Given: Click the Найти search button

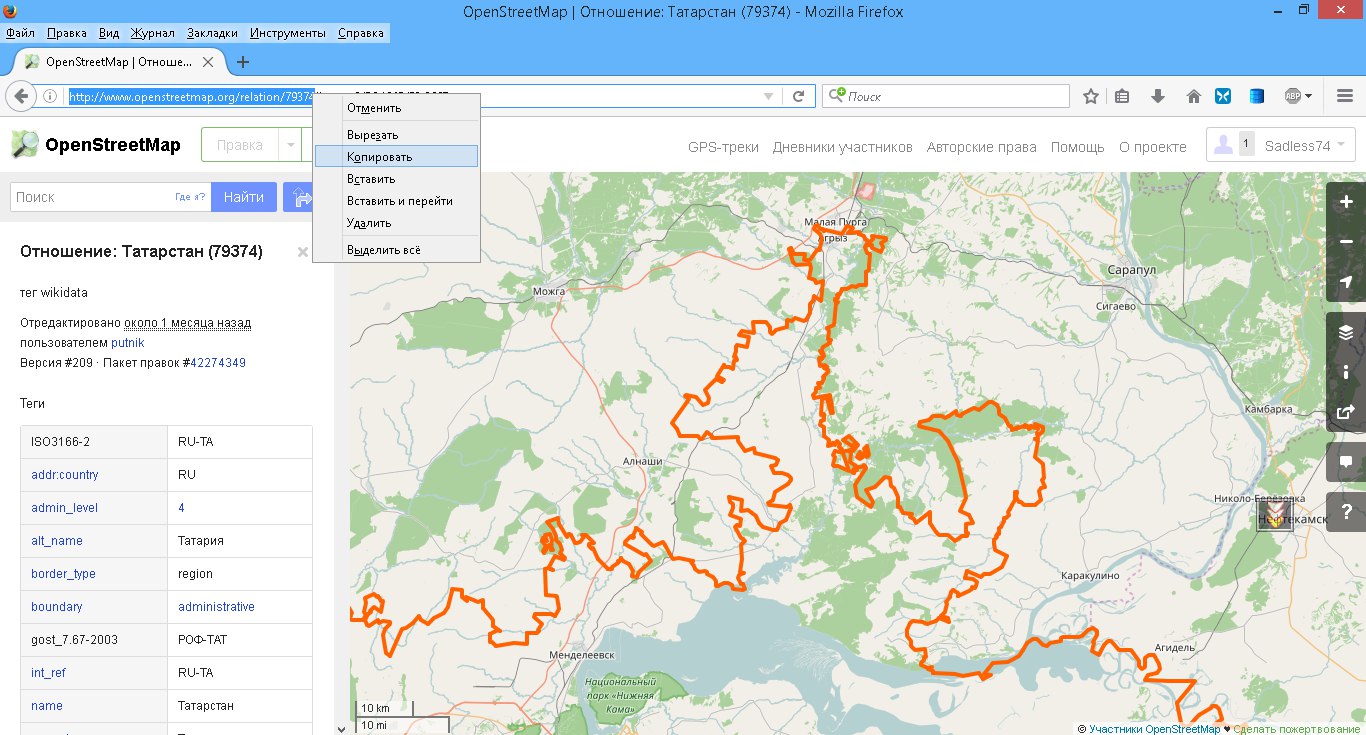Looking at the screenshot, I should (x=244, y=197).
